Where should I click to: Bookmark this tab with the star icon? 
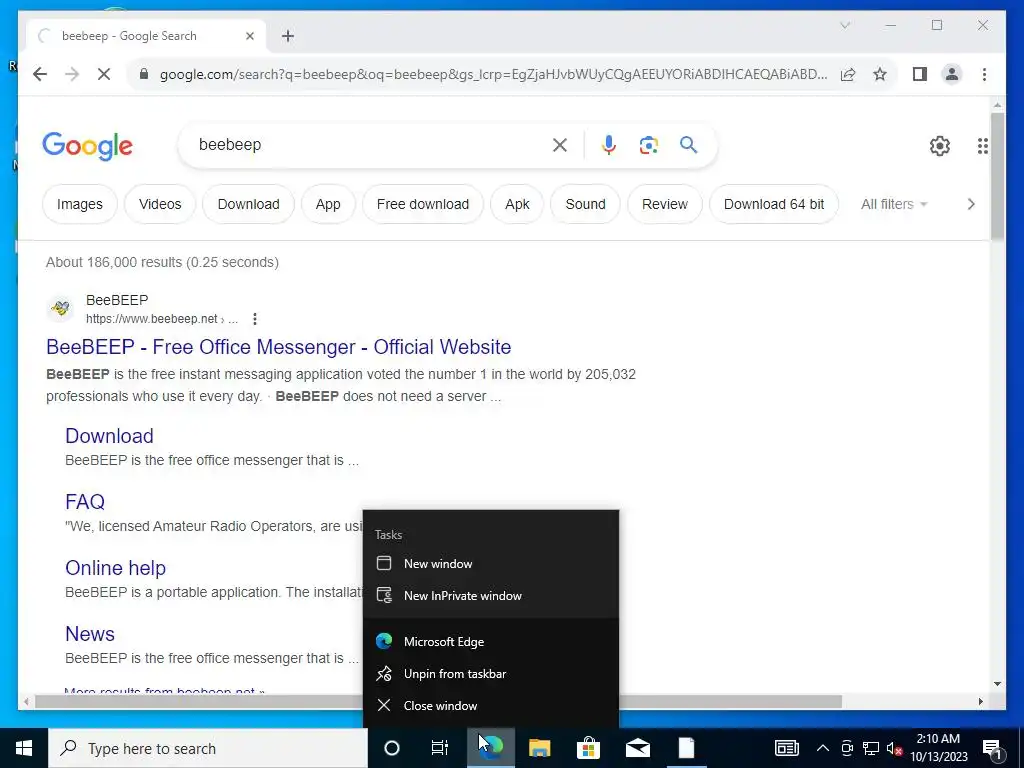(880, 74)
